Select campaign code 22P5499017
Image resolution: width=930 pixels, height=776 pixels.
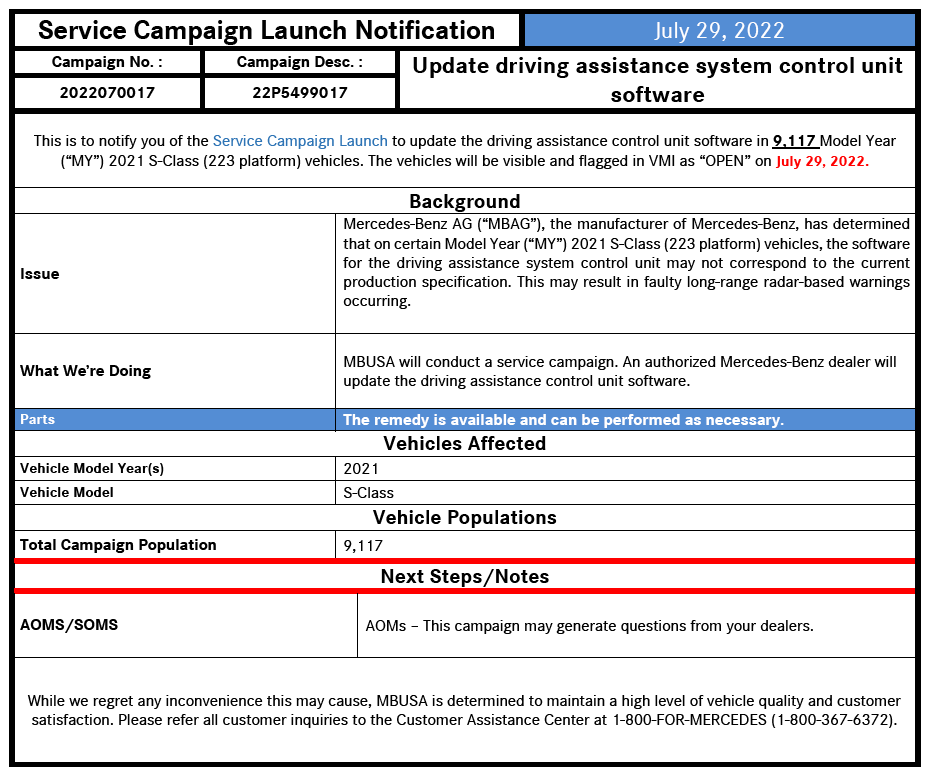pyautogui.click(x=300, y=93)
